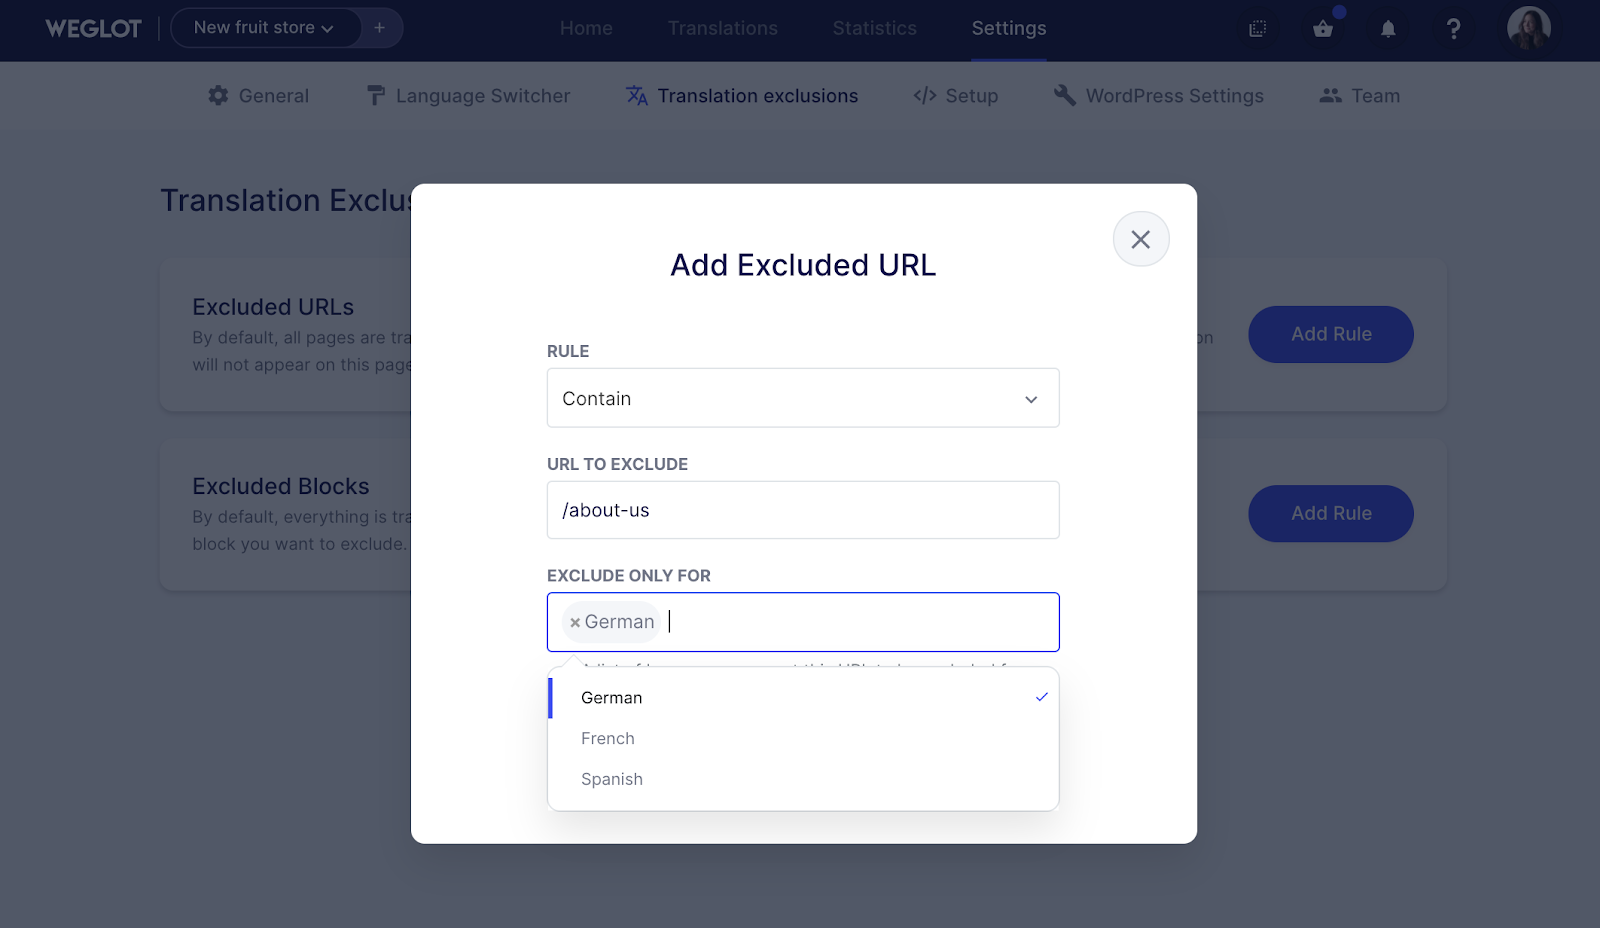Click the Translation exclusions icon

(637, 96)
